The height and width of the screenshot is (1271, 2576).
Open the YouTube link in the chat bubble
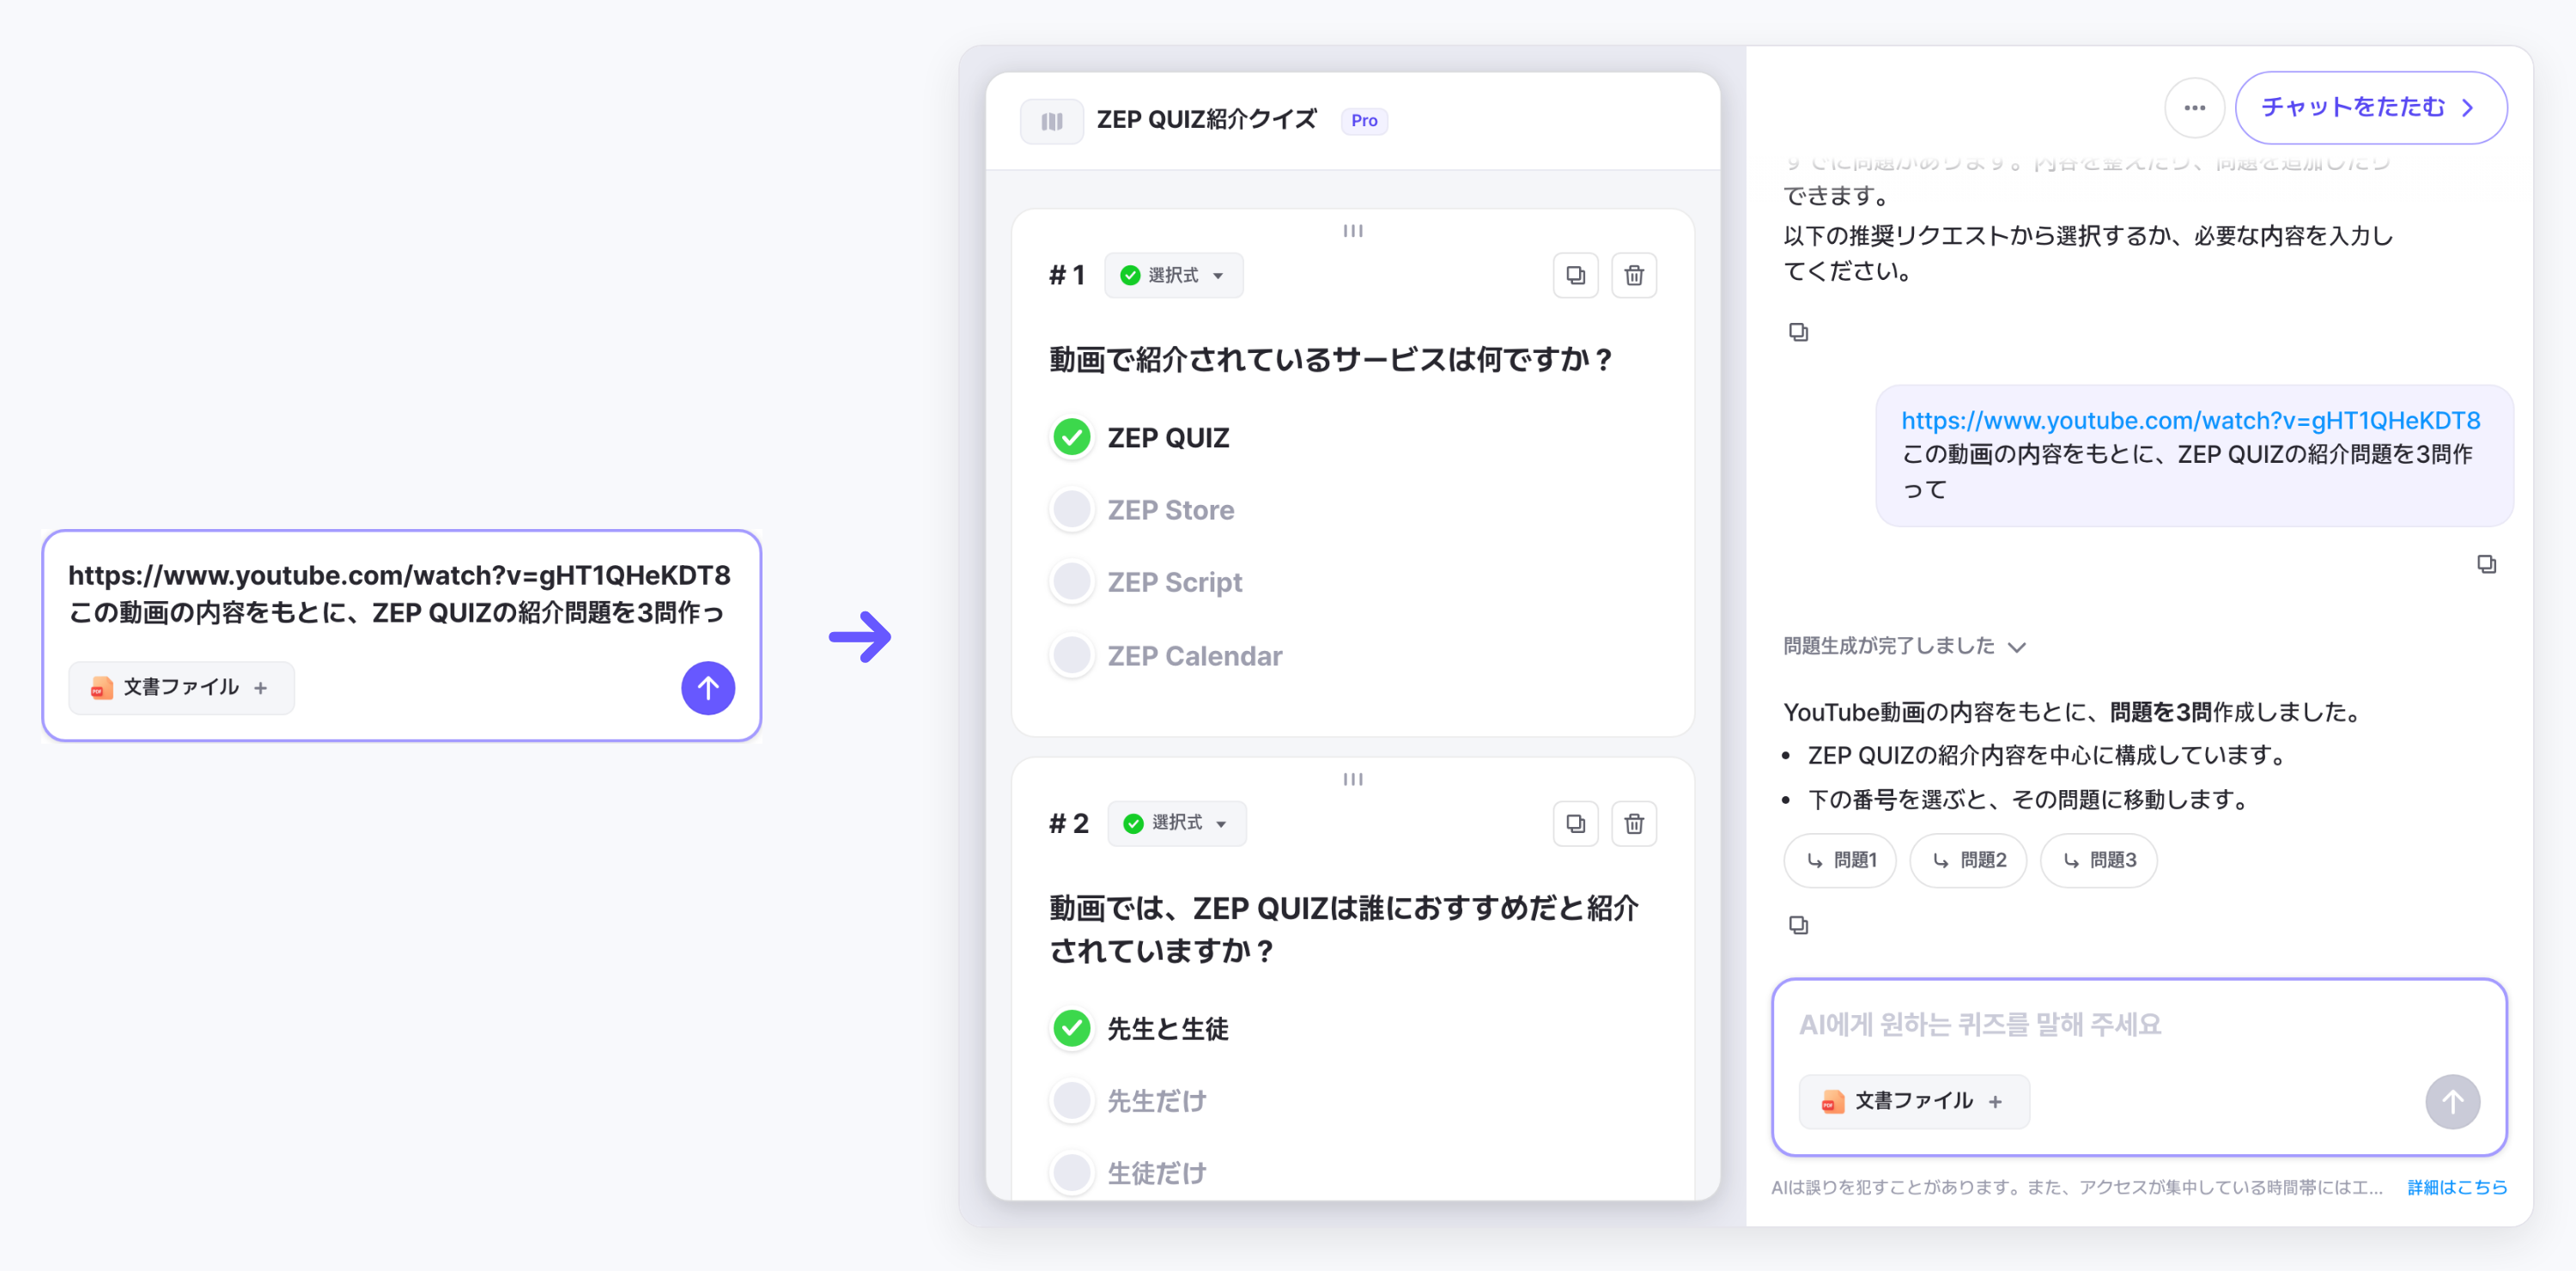(2190, 420)
